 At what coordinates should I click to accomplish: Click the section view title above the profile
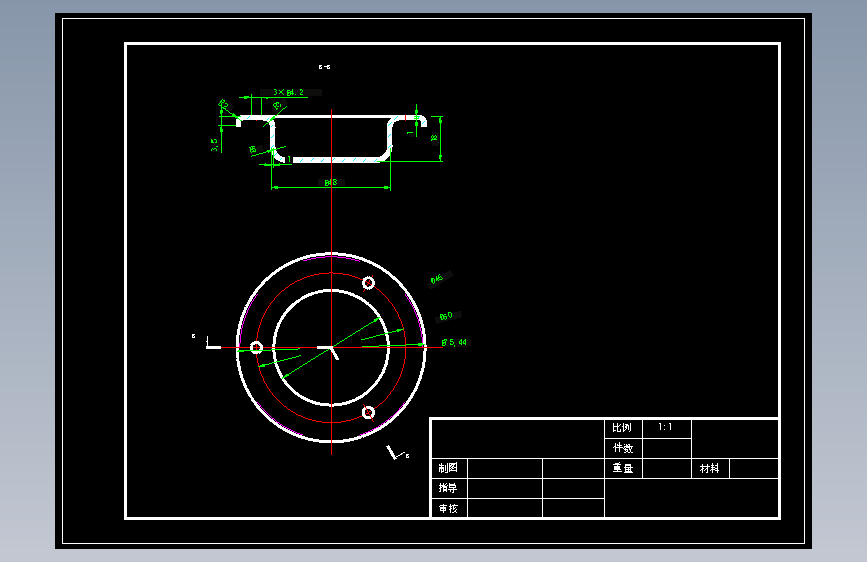point(325,67)
